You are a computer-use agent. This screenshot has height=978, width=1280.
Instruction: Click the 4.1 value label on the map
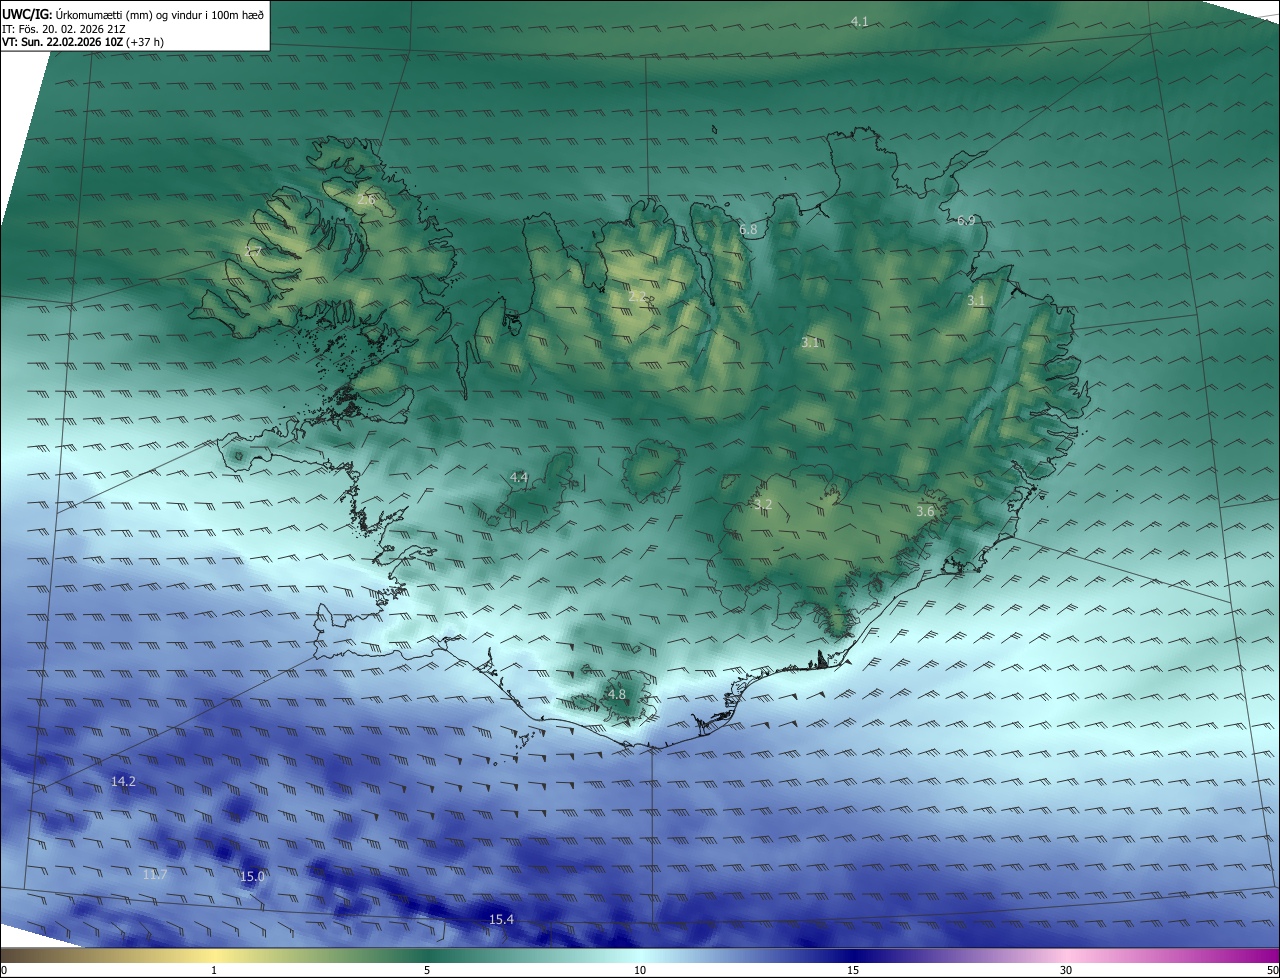859,21
